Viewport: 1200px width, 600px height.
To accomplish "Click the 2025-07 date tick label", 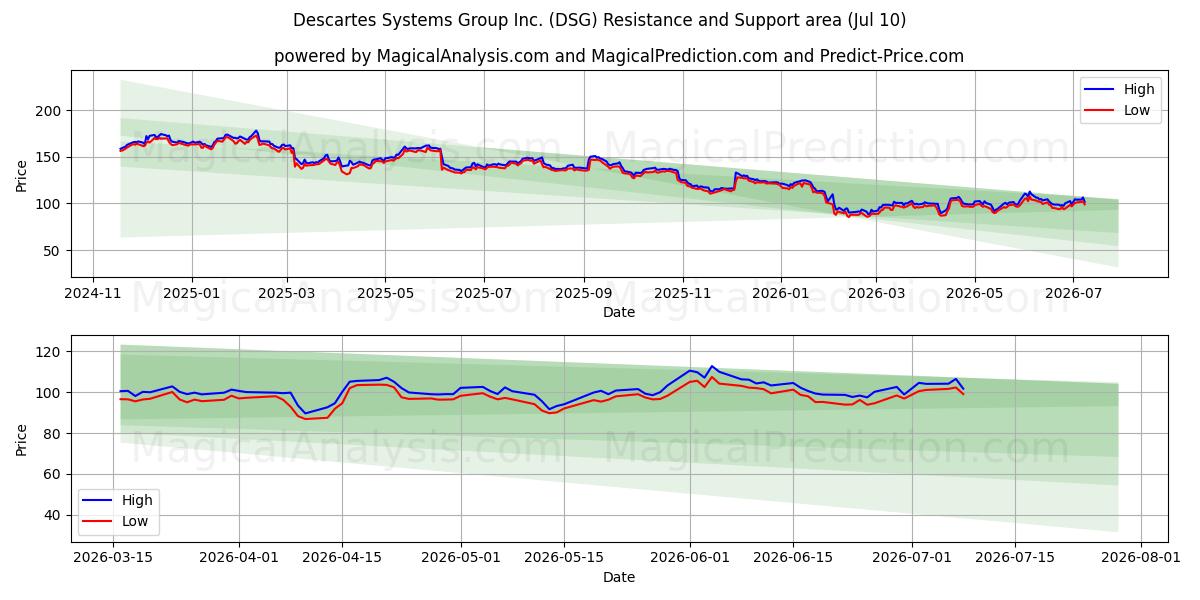I will tap(484, 295).
